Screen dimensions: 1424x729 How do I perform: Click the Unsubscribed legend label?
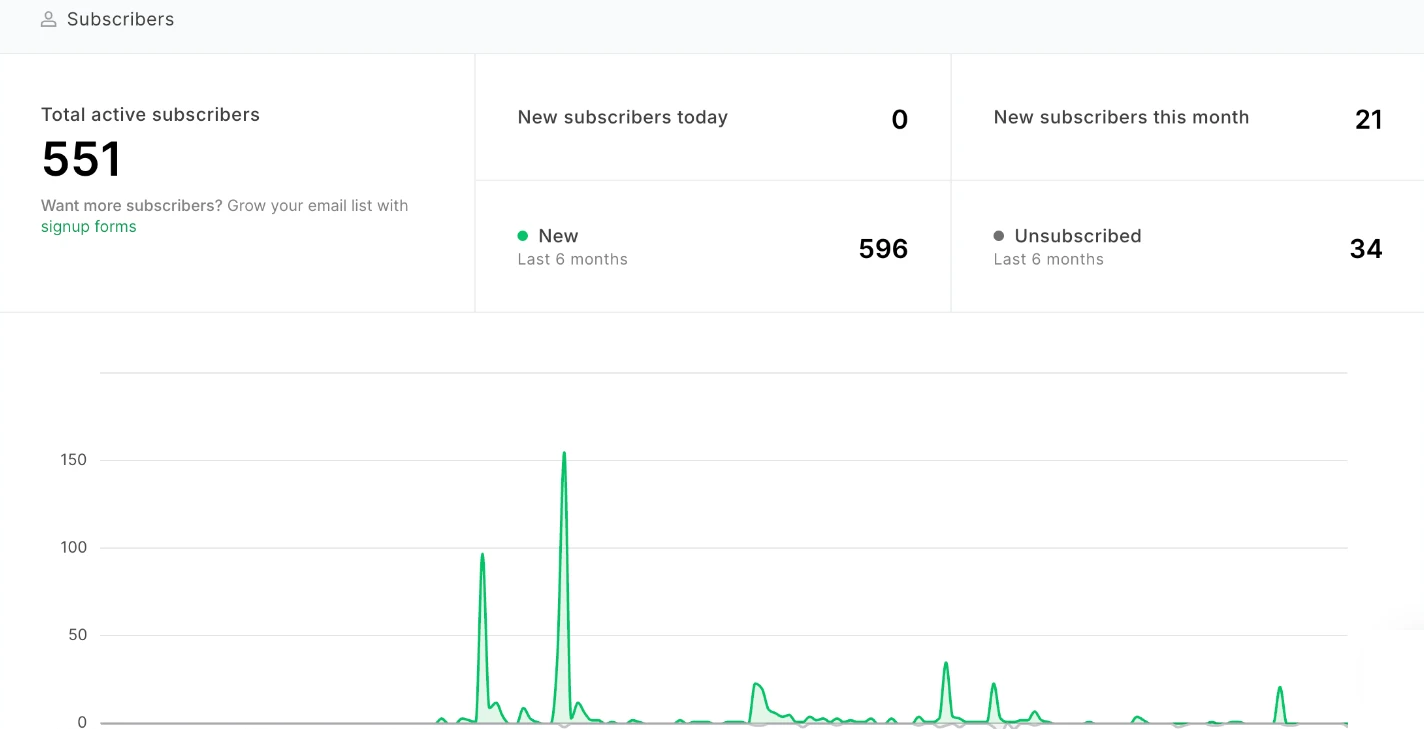(1077, 236)
